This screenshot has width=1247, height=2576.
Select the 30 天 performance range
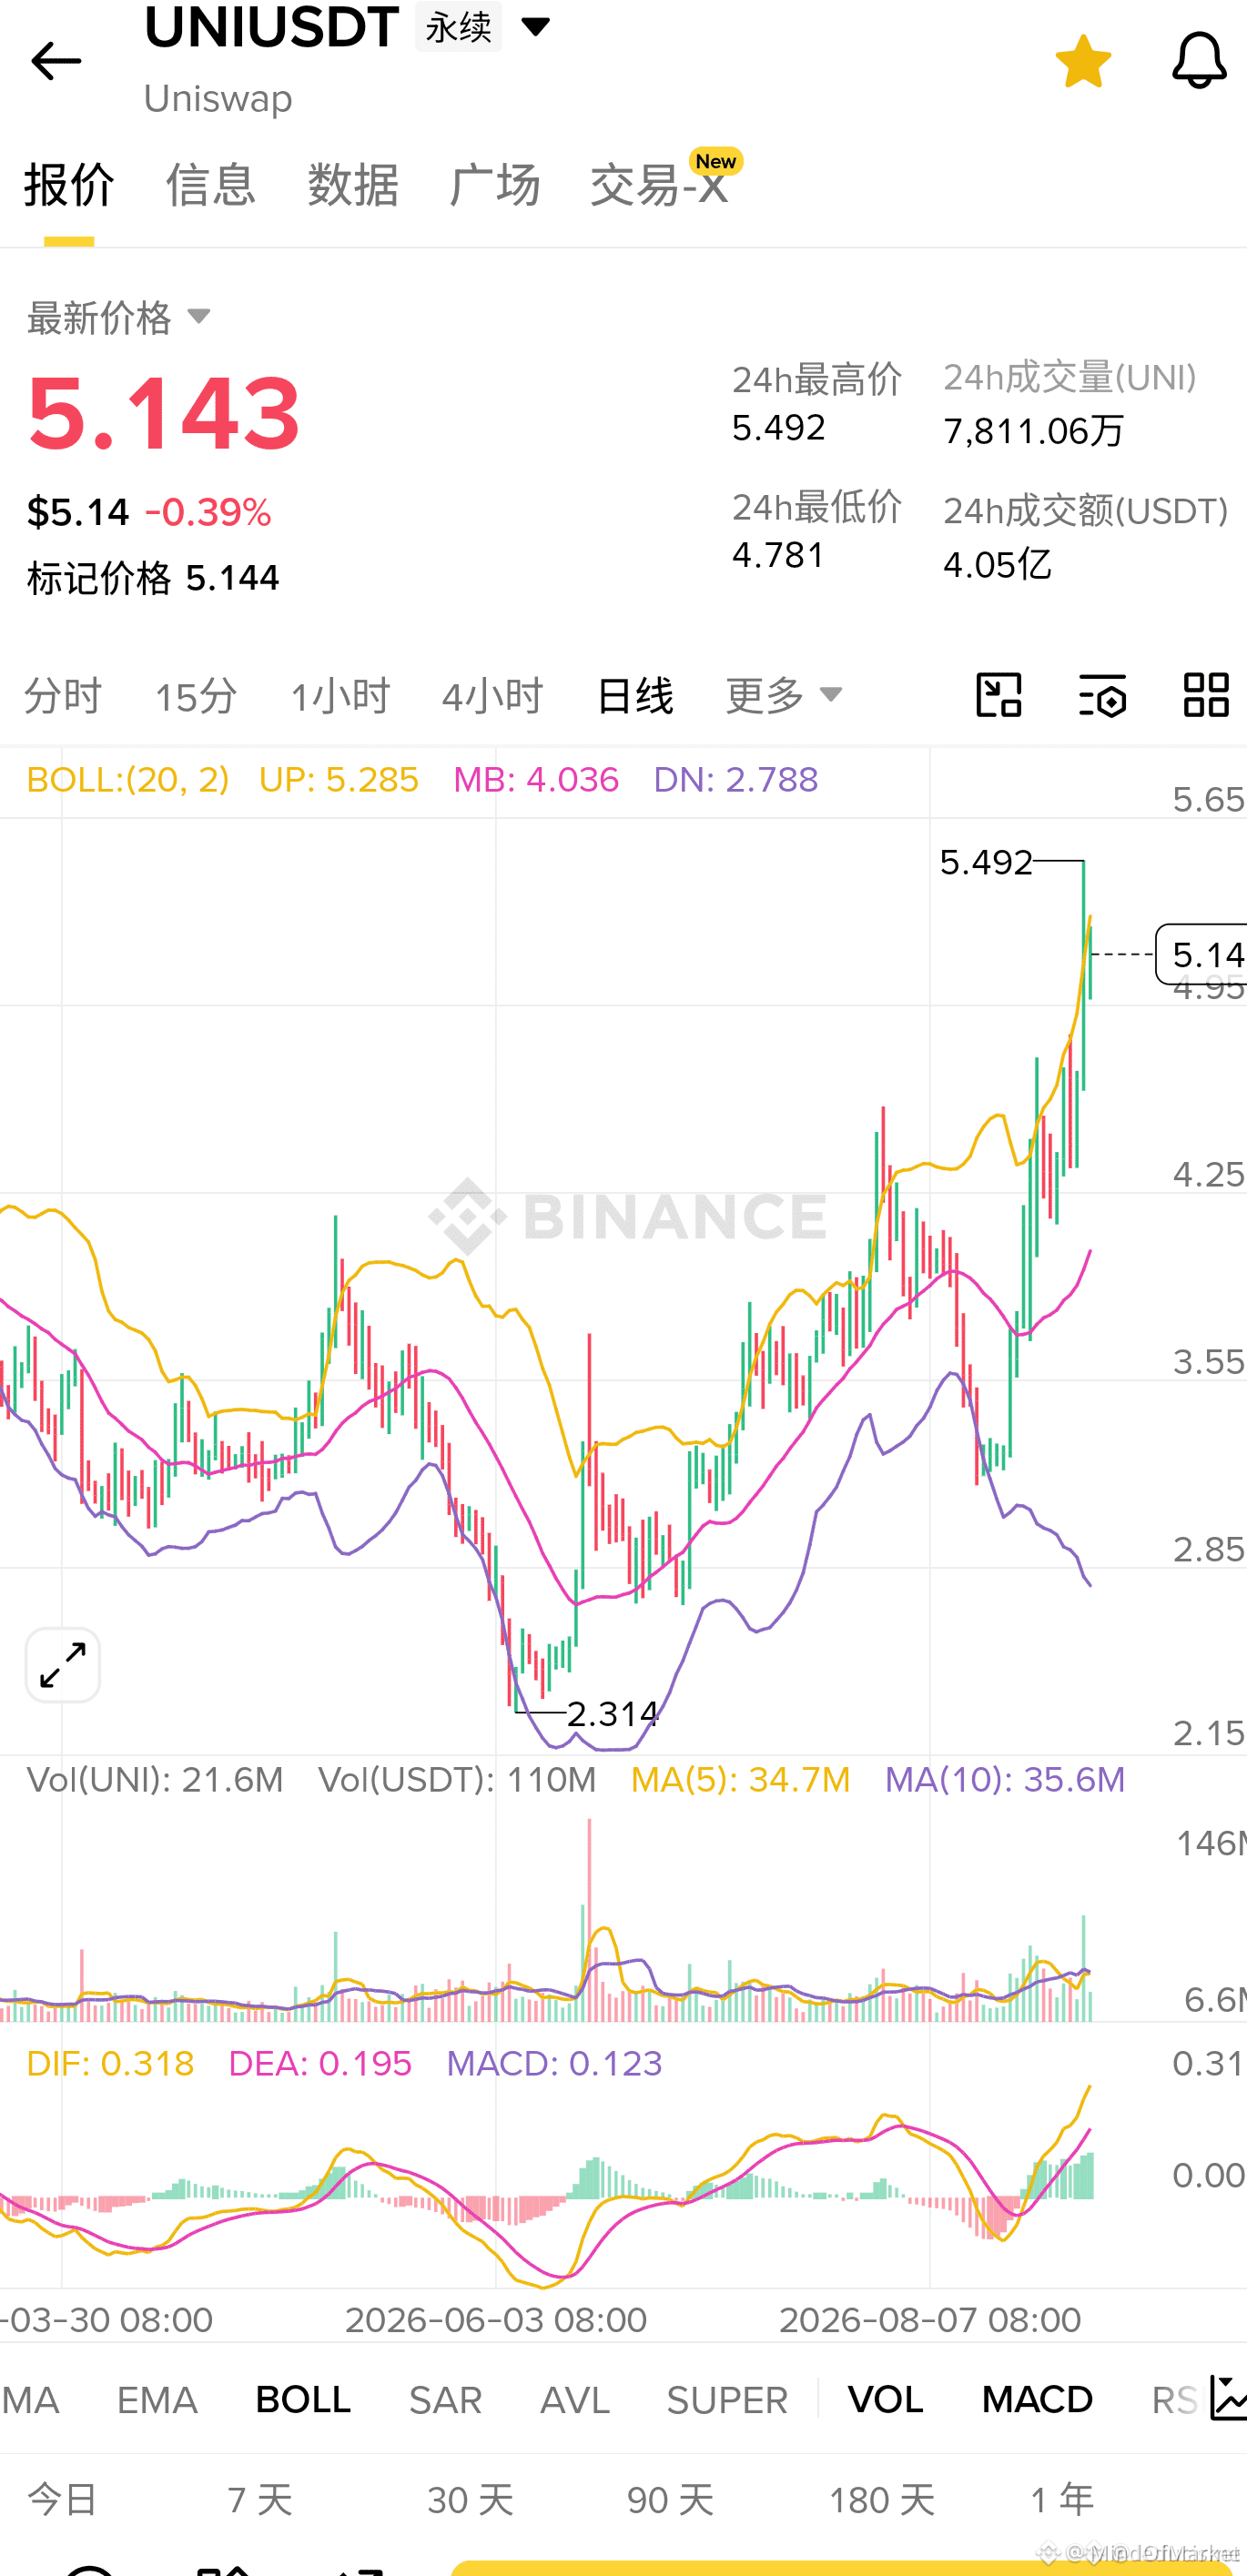click(x=470, y=2500)
